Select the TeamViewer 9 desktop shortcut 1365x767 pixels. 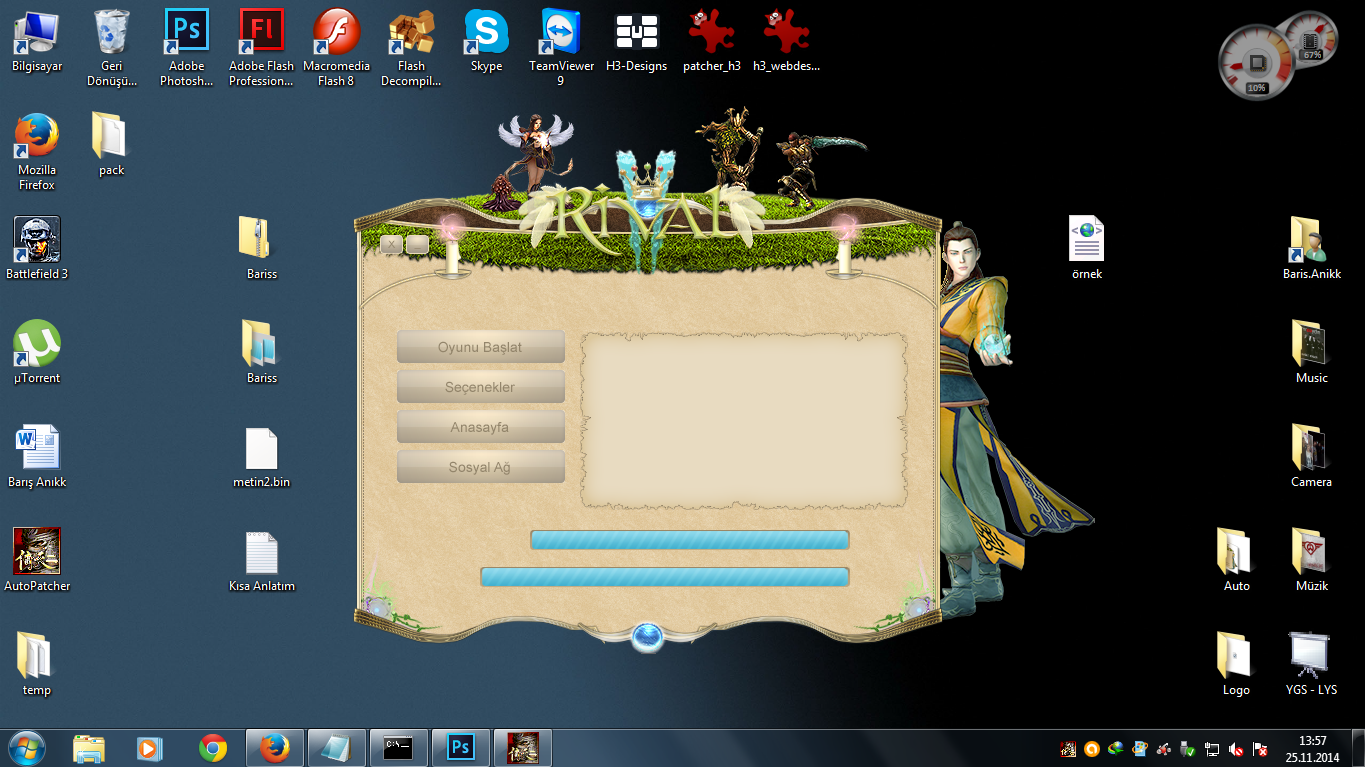561,48
